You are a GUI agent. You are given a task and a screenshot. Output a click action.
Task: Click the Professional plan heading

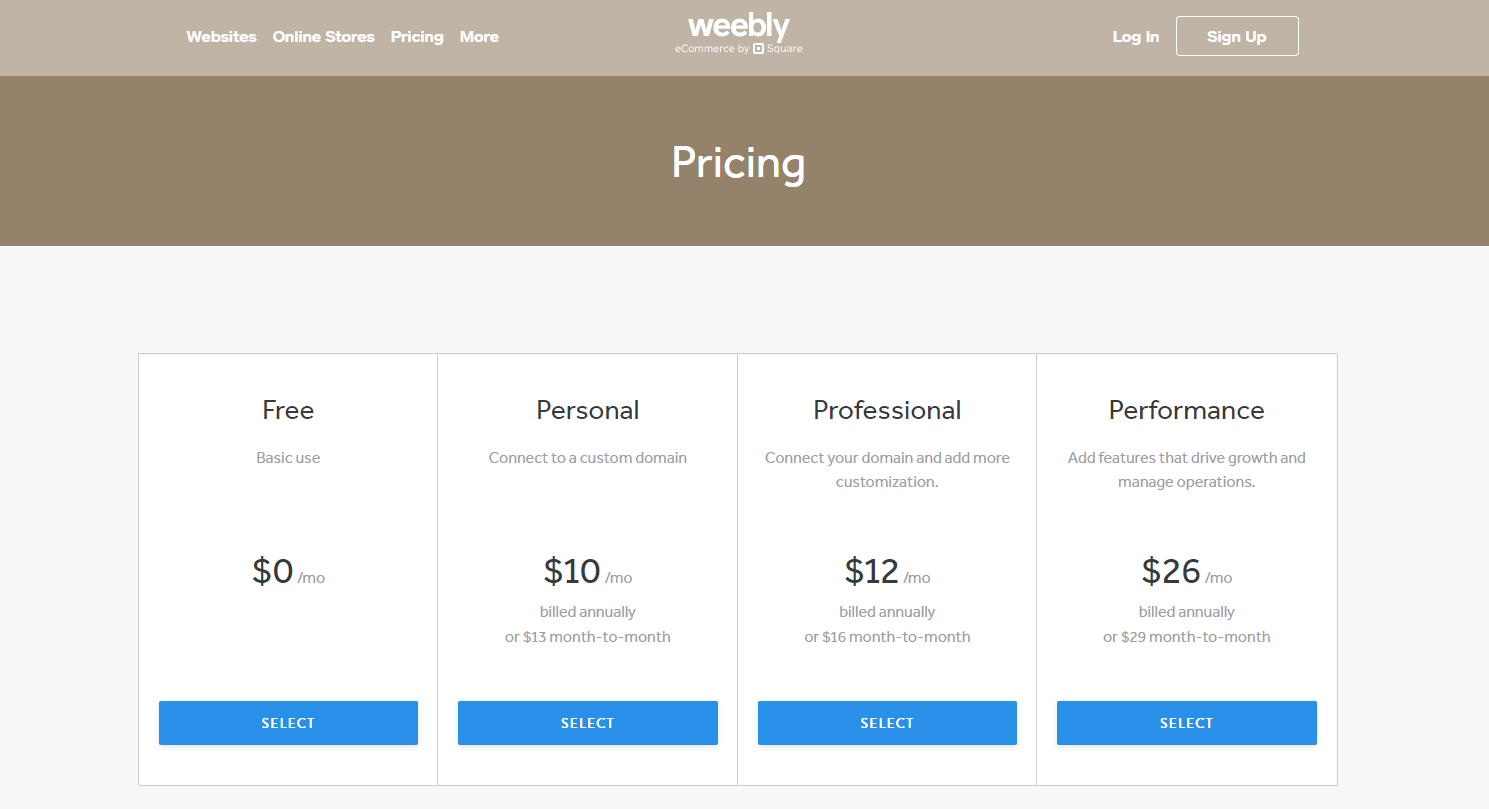(x=887, y=410)
